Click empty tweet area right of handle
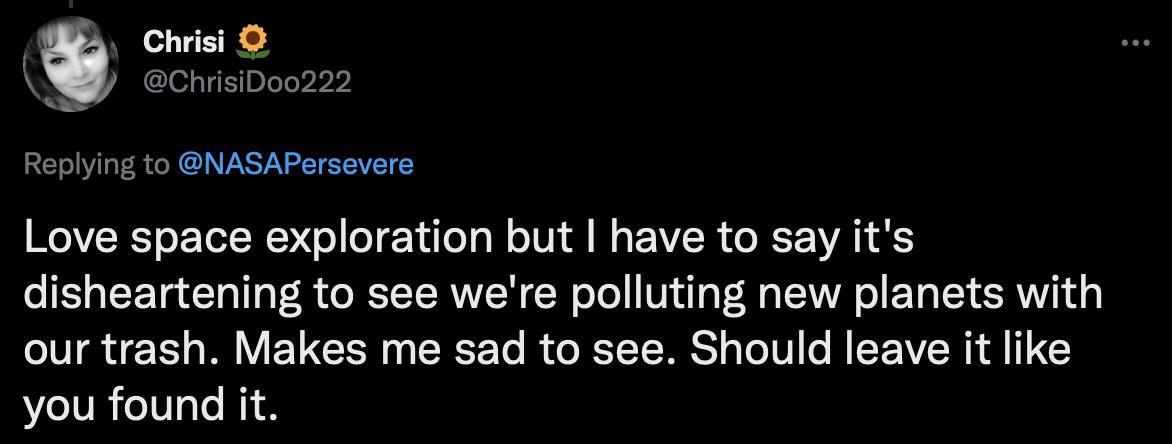The height and width of the screenshot is (444, 1172). [x=700, y=83]
